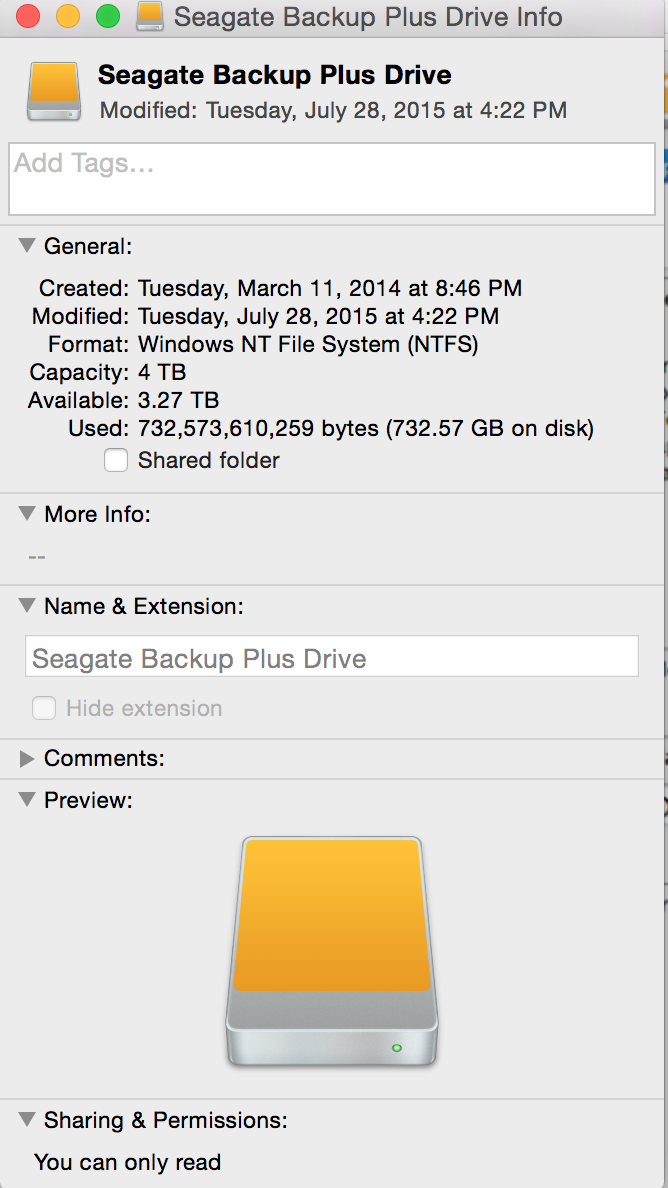Click the "You can only read" text

click(x=128, y=1162)
